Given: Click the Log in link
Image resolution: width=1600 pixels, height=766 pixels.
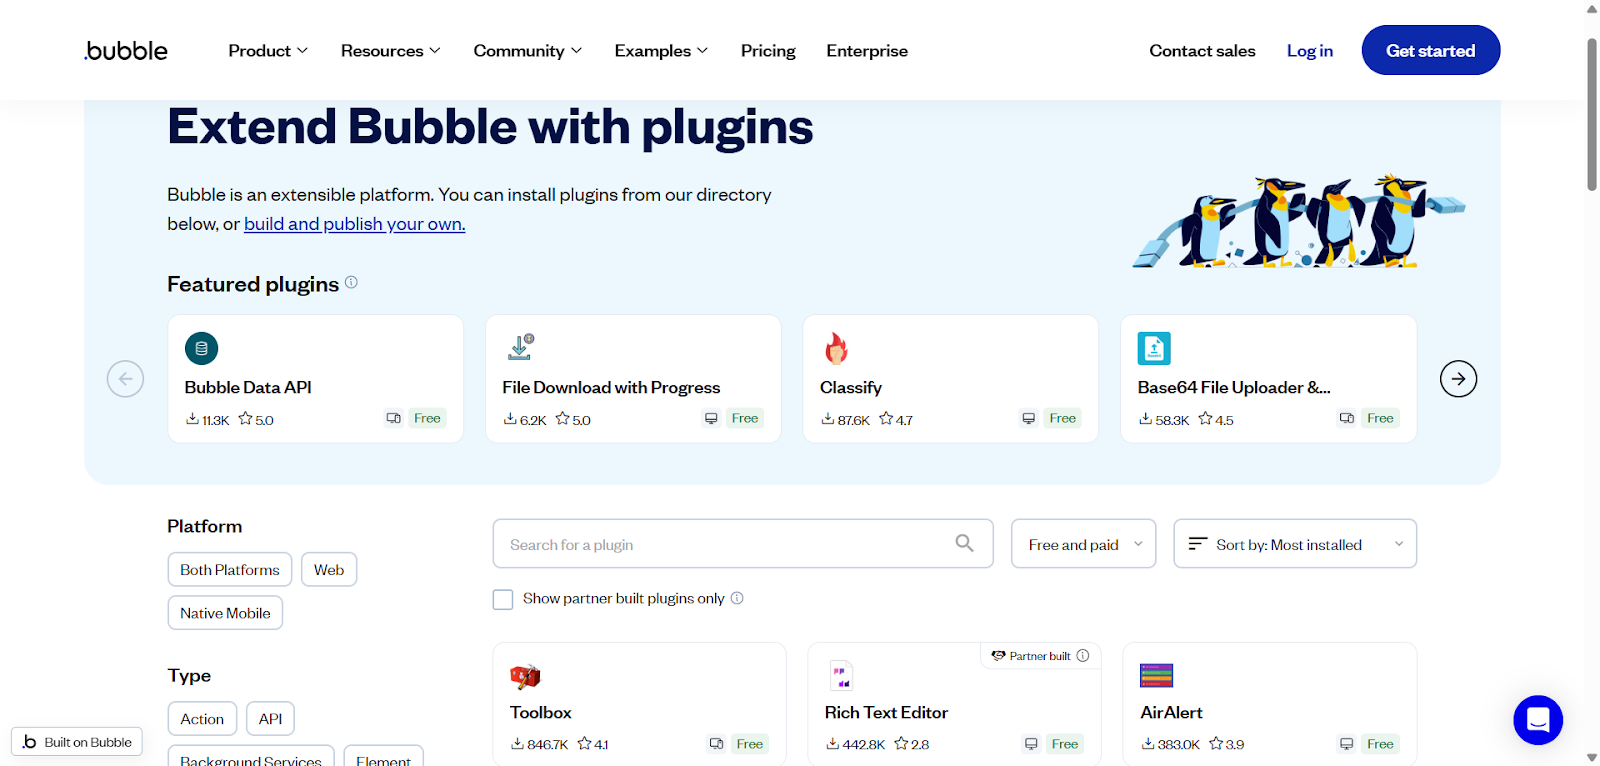Looking at the screenshot, I should 1310,51.
